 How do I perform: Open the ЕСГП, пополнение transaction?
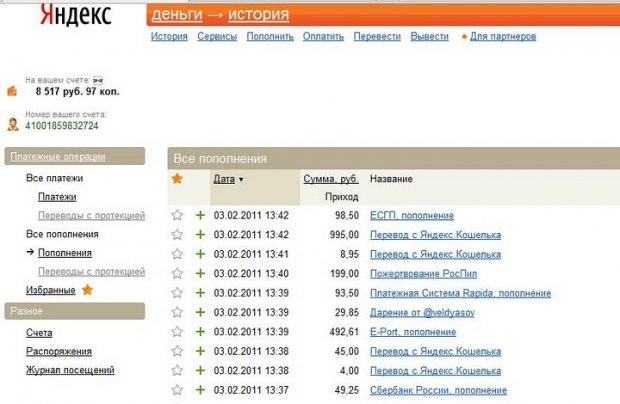coord(412,215)
